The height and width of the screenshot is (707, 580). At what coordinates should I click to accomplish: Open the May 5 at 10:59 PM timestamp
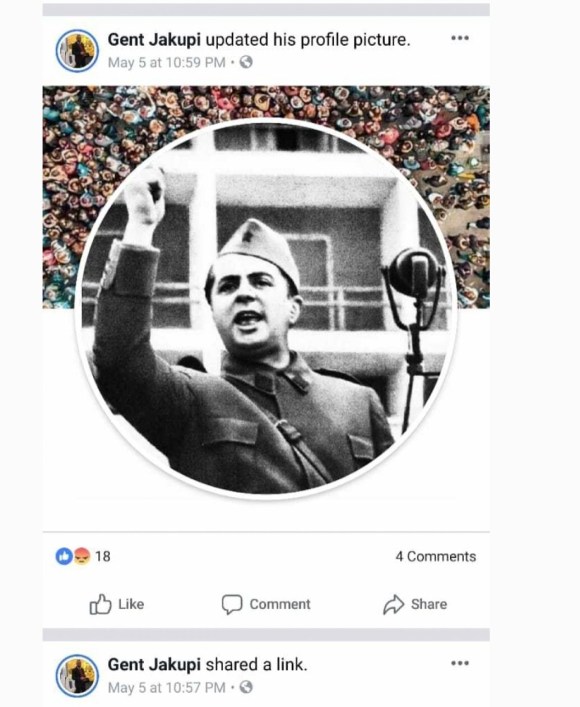pos(166,62)
